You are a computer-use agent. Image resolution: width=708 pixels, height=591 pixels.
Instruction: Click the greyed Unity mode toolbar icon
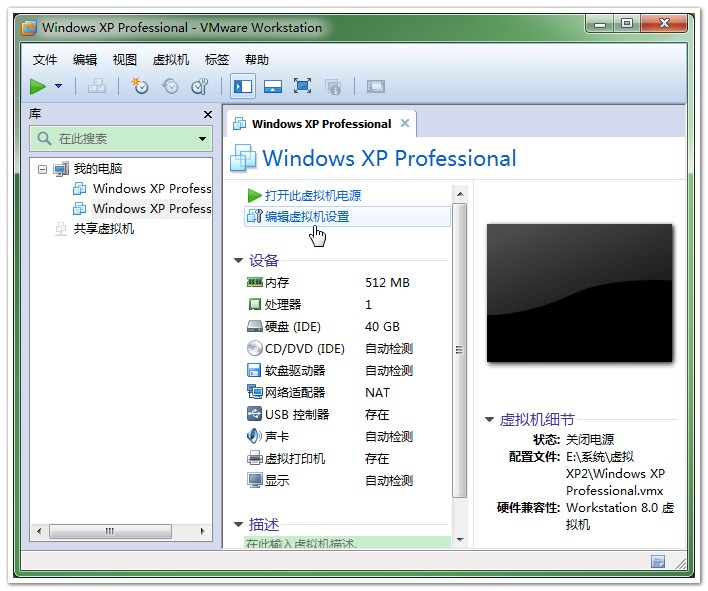[333, 86]
